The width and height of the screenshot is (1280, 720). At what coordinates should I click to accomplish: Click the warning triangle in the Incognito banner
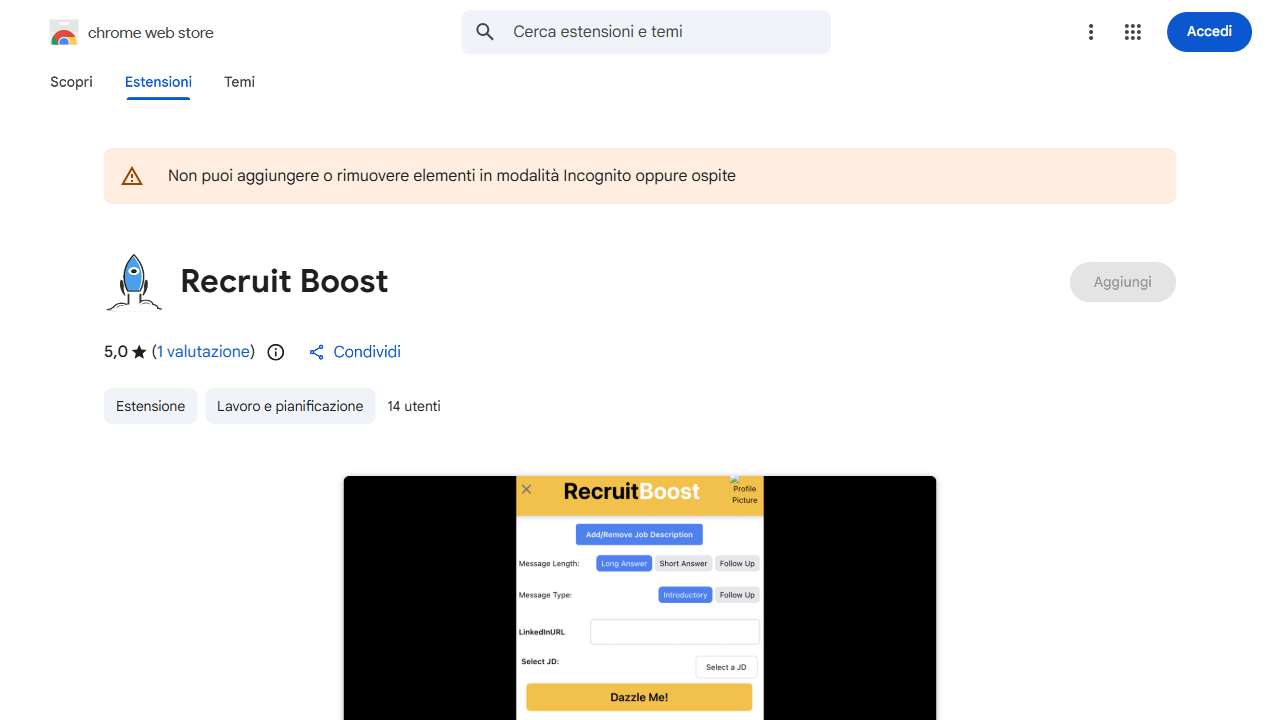pyautogui.click(x=131, y=175)
